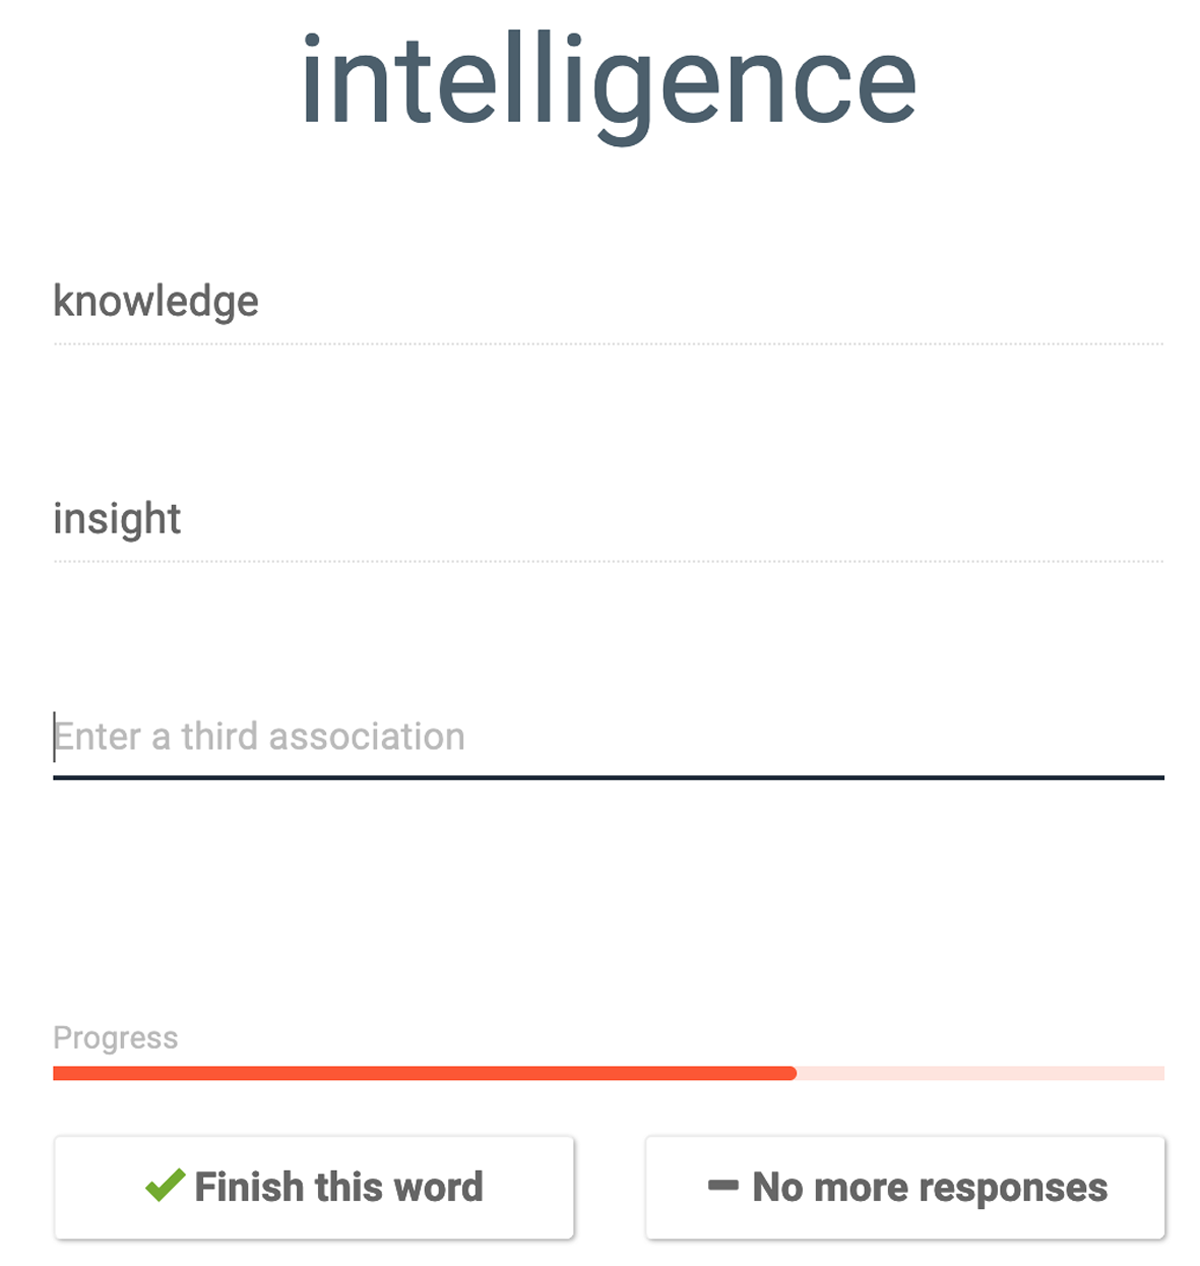1200x1266 pixels.
Task: Click the dotted underline beneath knowledge
Action: pos(608,344)
